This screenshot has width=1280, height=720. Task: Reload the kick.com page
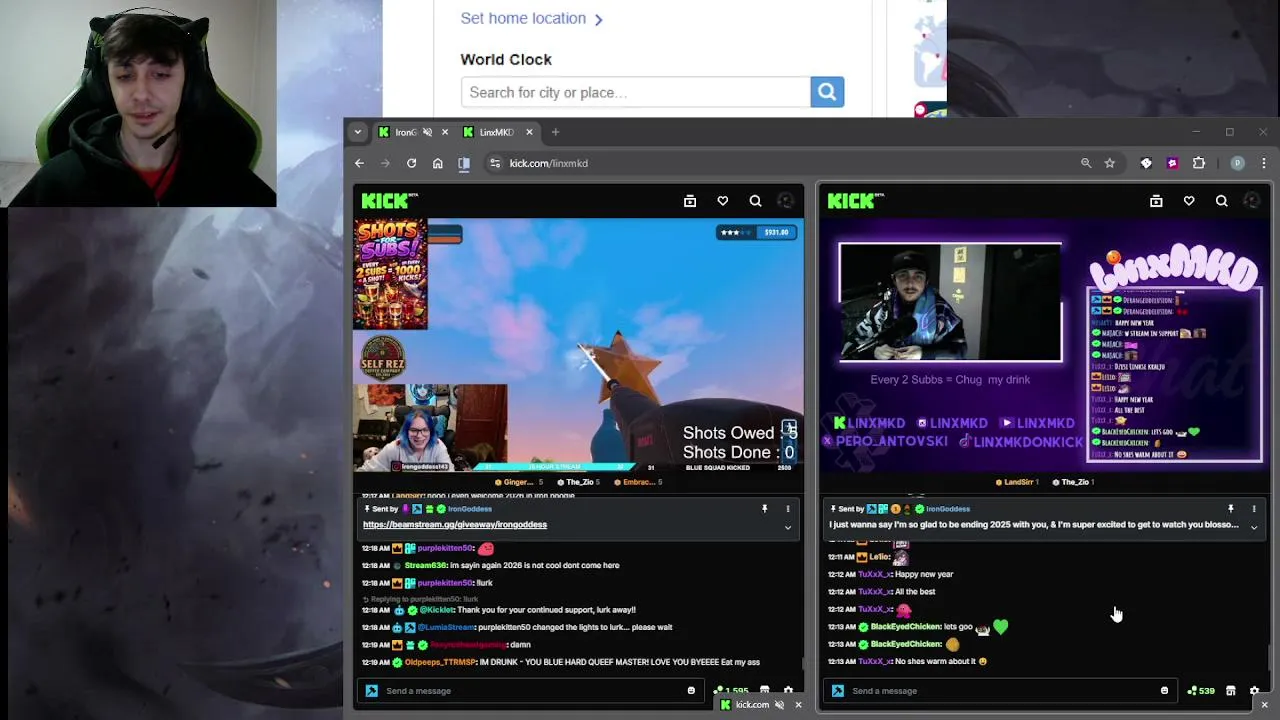pos(411,163)
